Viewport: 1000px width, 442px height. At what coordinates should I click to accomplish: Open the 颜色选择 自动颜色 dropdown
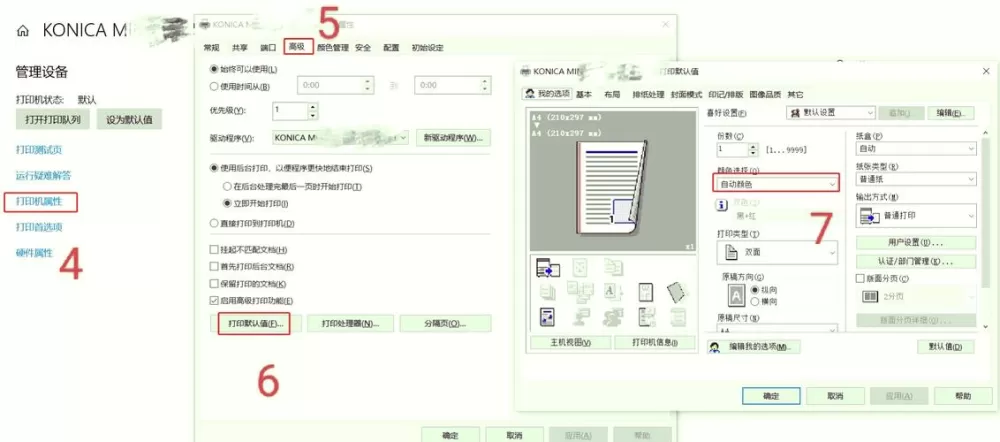pyautogui.click(x=776, y=184)
